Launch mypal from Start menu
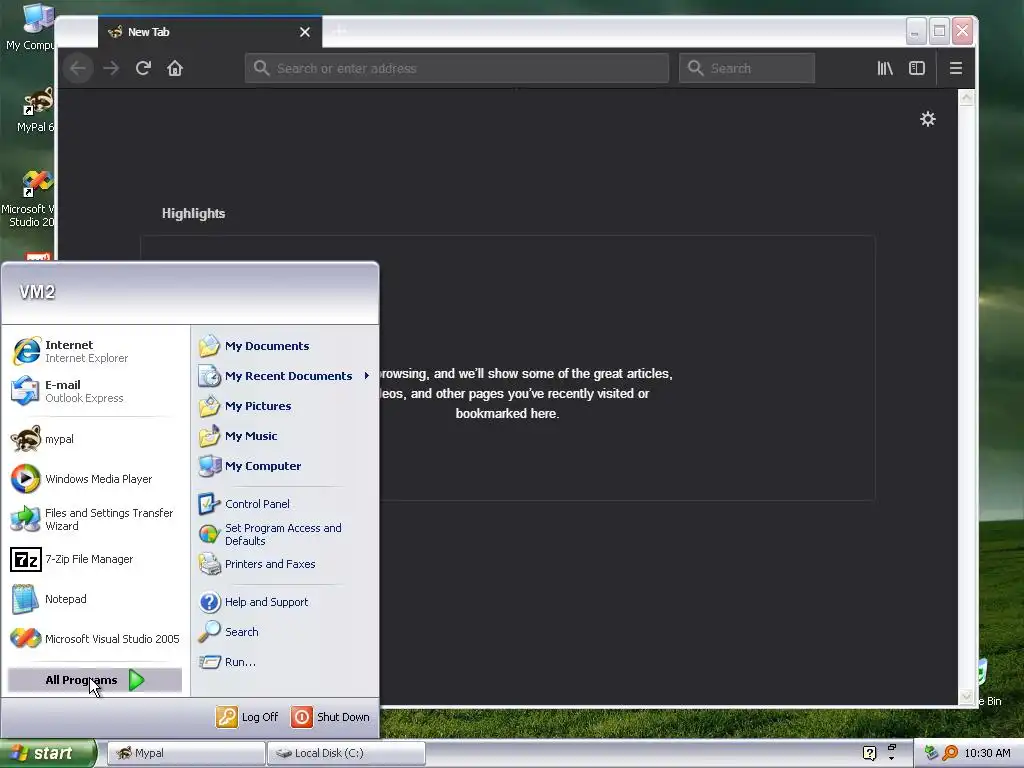 click(x=95, y=439)
